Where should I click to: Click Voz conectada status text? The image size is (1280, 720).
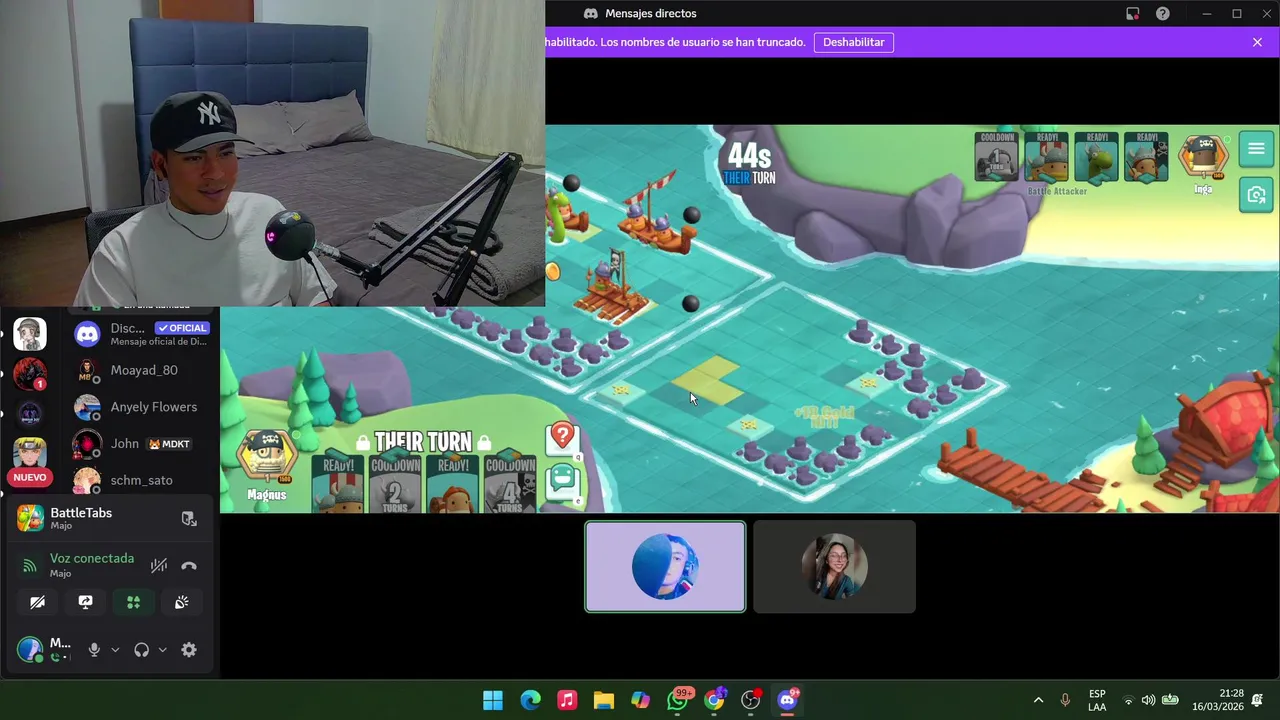point(92,558)
